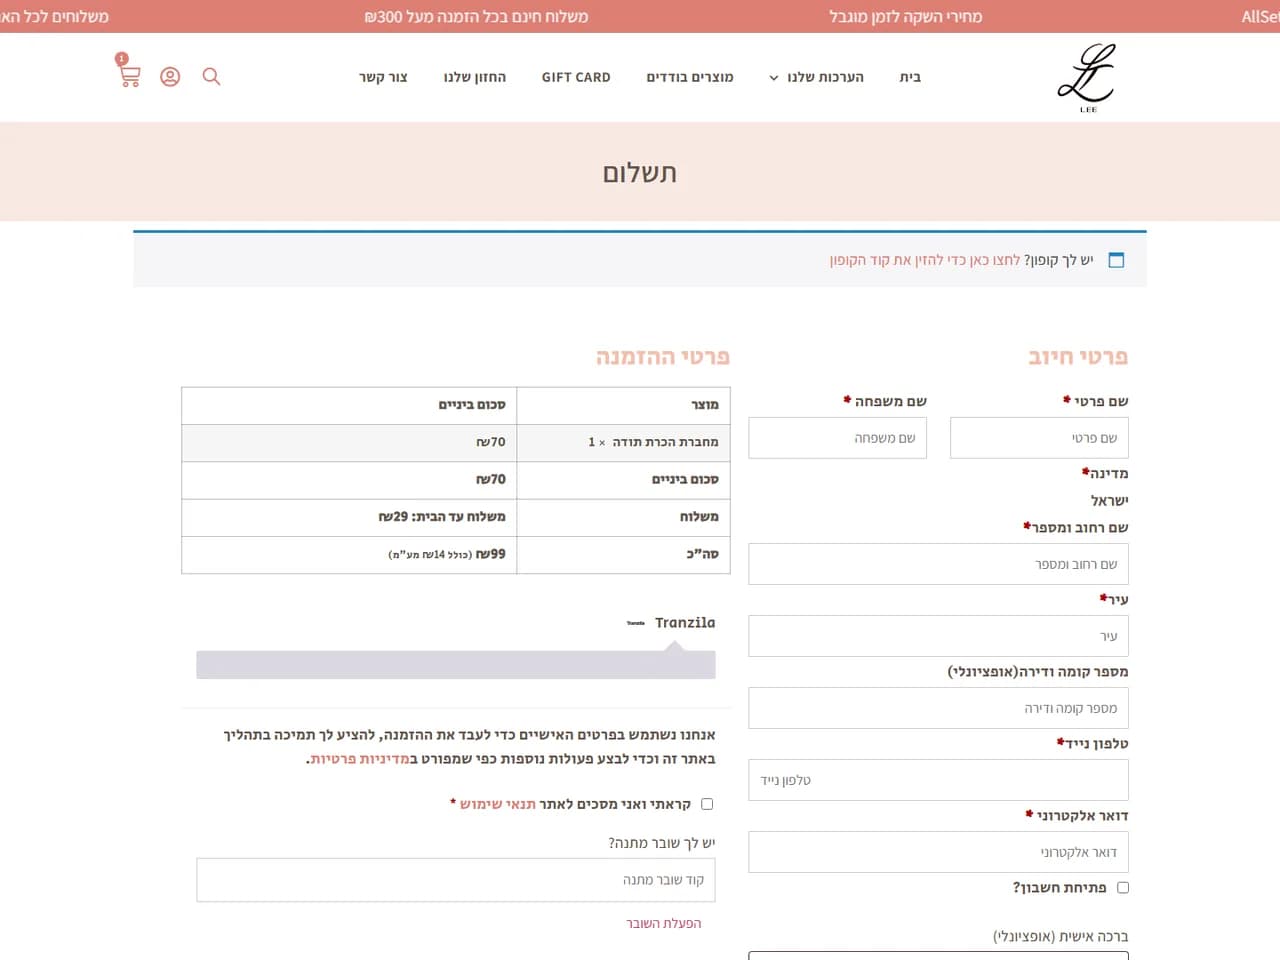The height and width of the screenshot is (960, 1280).
Task: Click the הפעלת השובר link
Action: coord(664,923)
